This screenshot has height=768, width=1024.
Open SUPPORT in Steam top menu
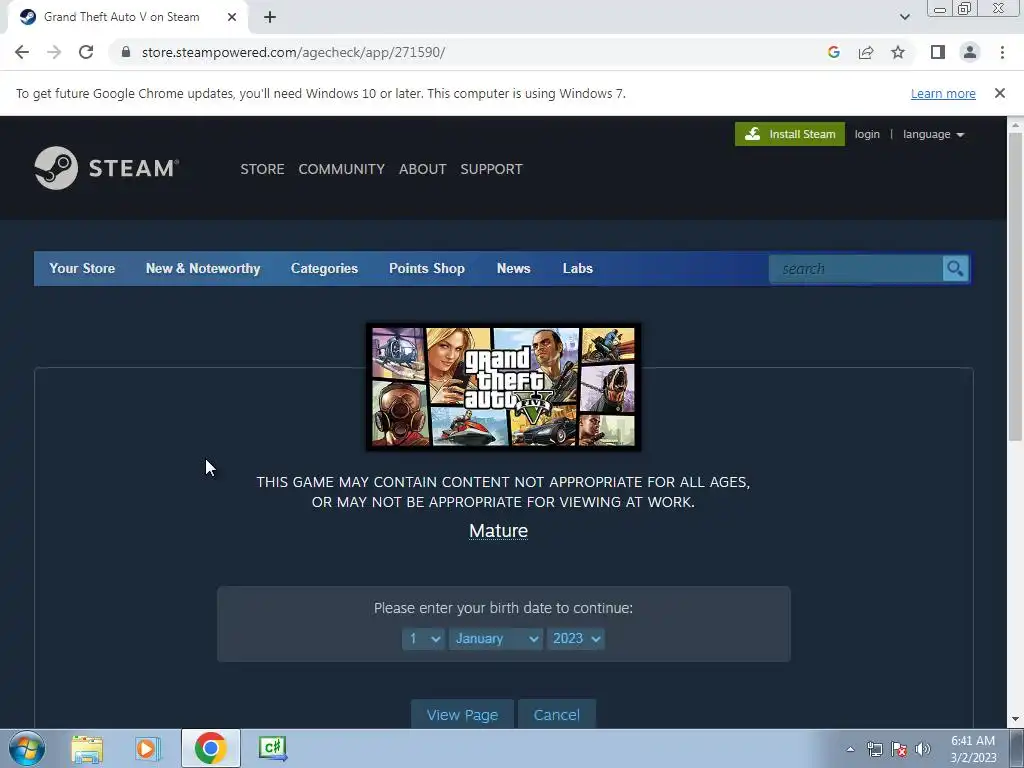[491, 169]
